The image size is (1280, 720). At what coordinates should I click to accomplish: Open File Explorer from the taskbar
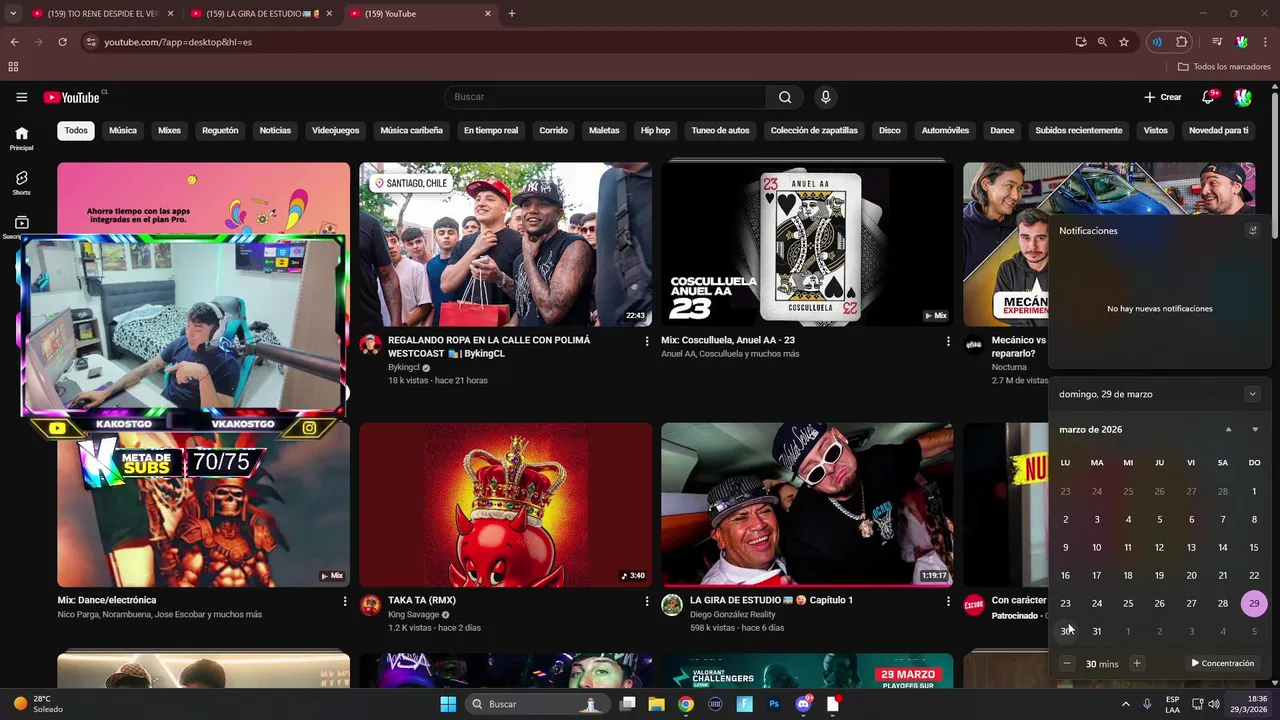click(x=656, y=704)
